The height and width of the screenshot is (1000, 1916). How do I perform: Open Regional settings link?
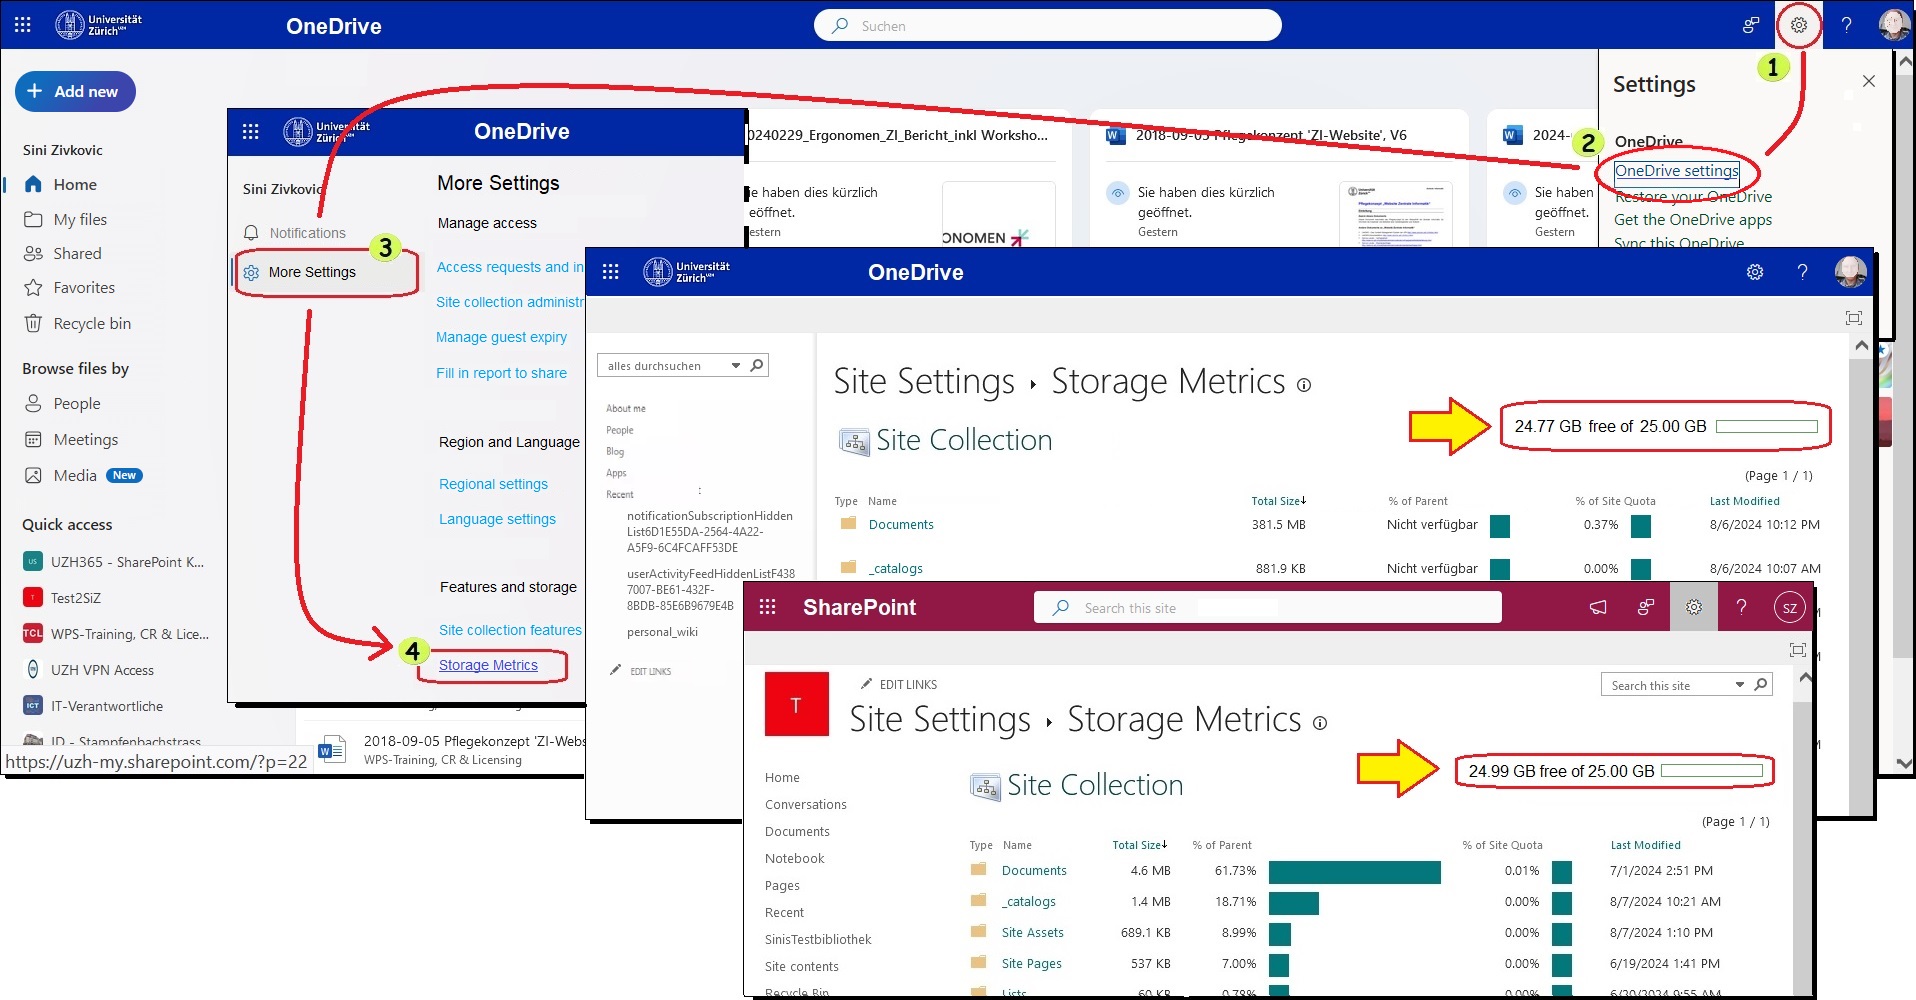click(493, 484)
